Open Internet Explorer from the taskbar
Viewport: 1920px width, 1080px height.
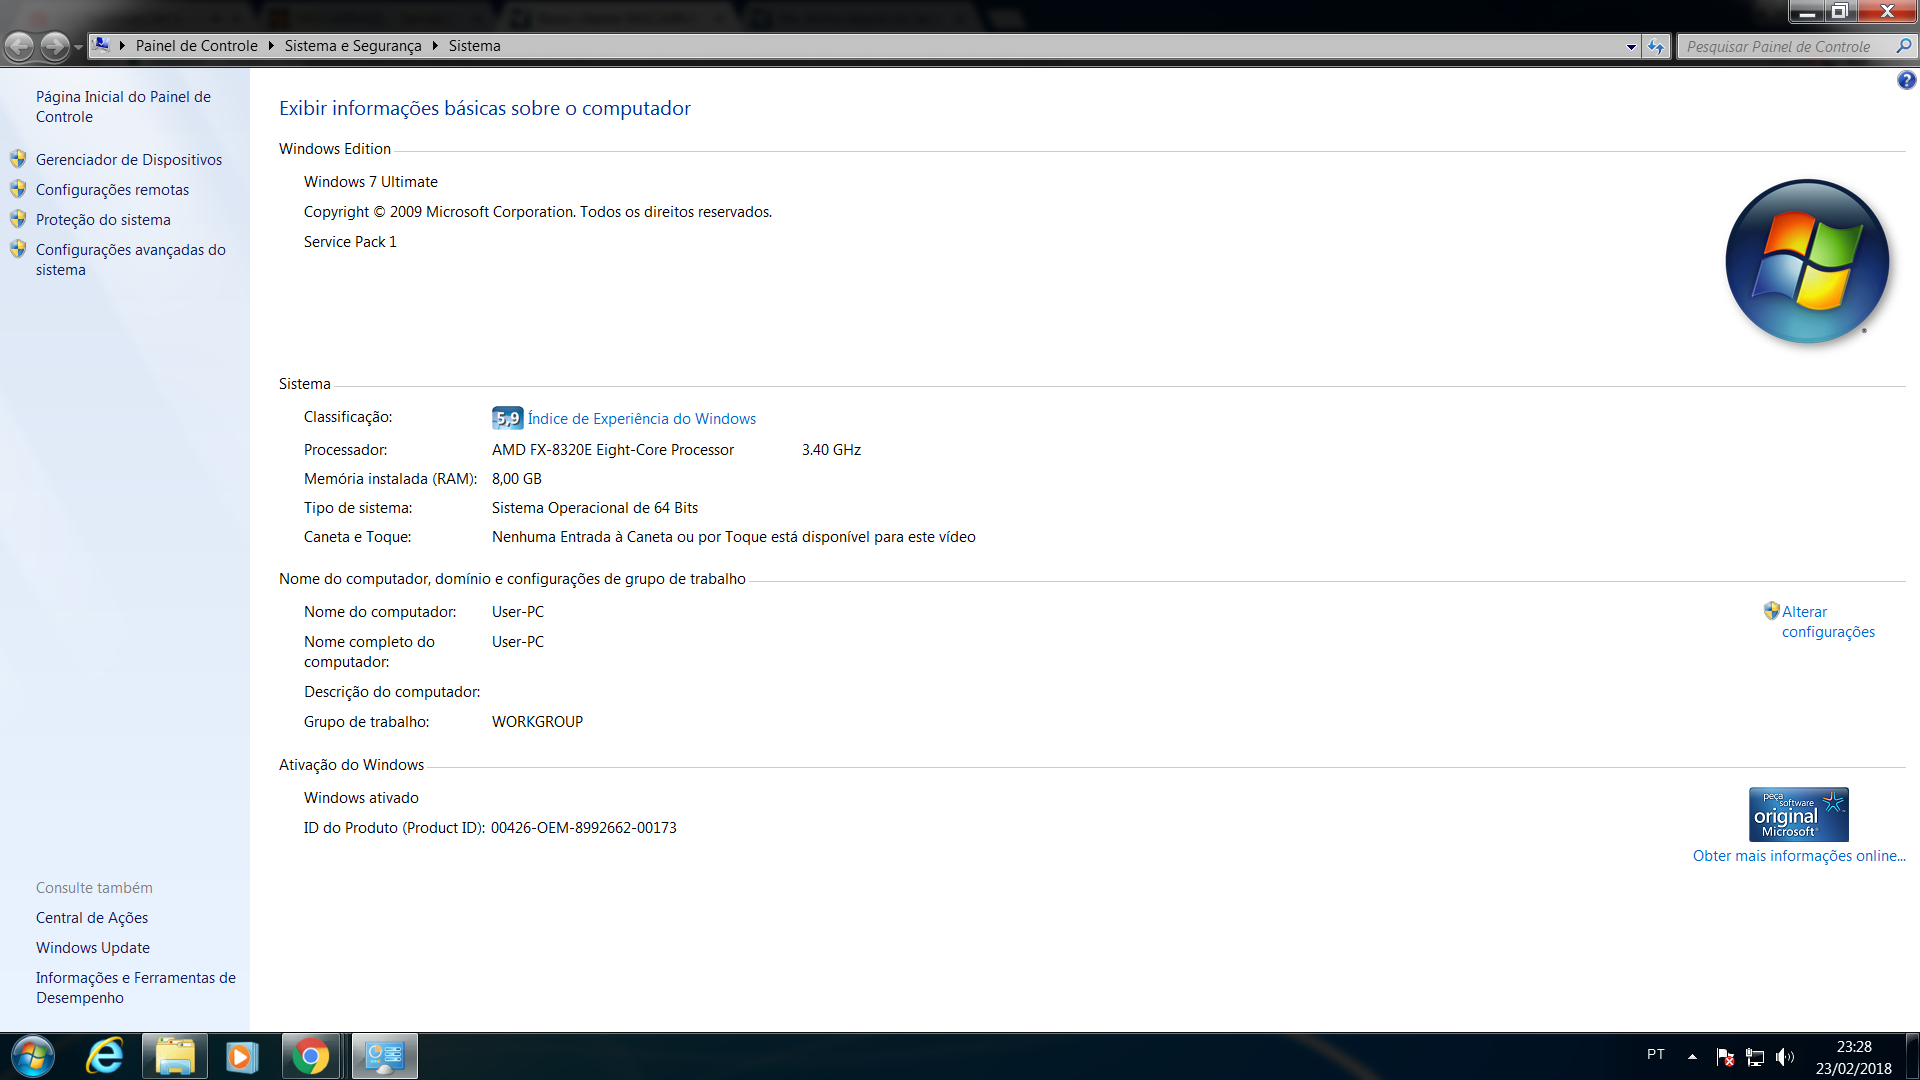[x=105, y=1056]
